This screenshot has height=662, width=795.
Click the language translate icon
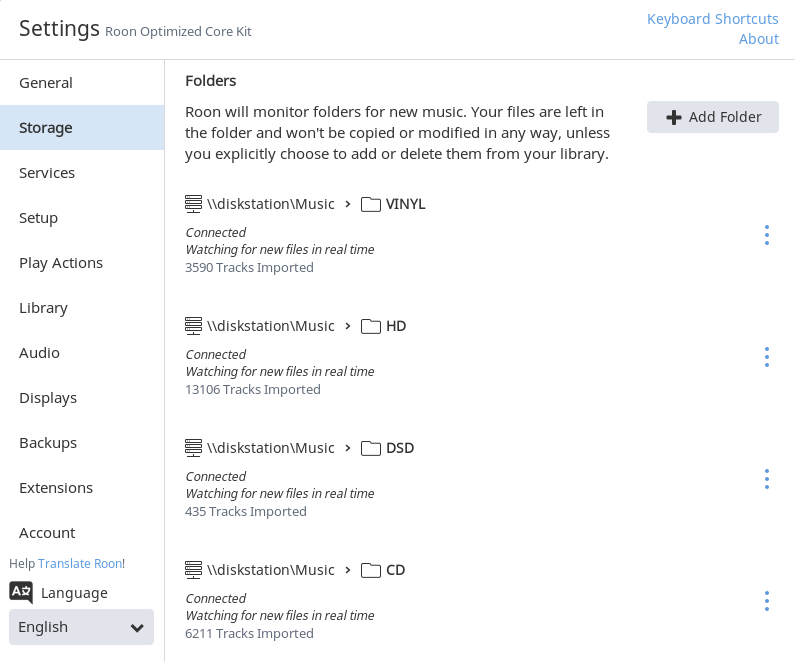(21, 592)
